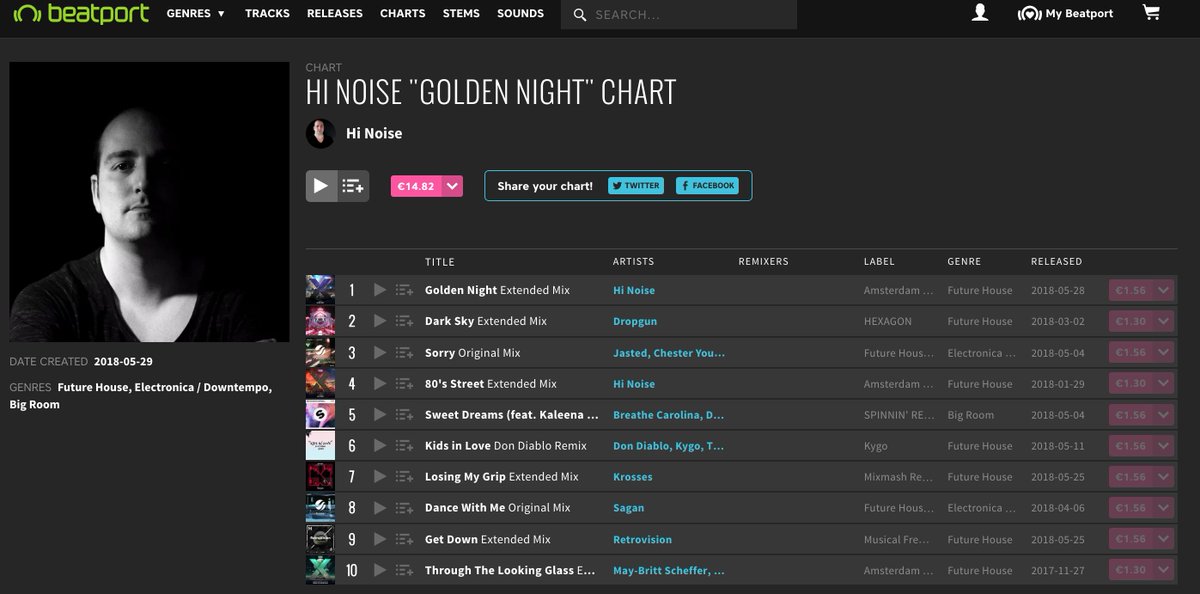Play the entire Golden Night chart

(322, 185)
